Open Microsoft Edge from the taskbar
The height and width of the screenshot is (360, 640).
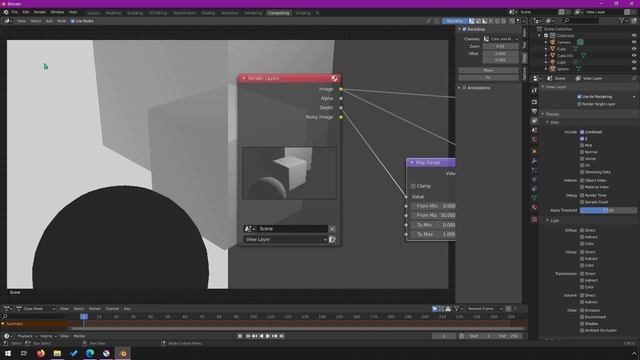(x=90, y=353)
